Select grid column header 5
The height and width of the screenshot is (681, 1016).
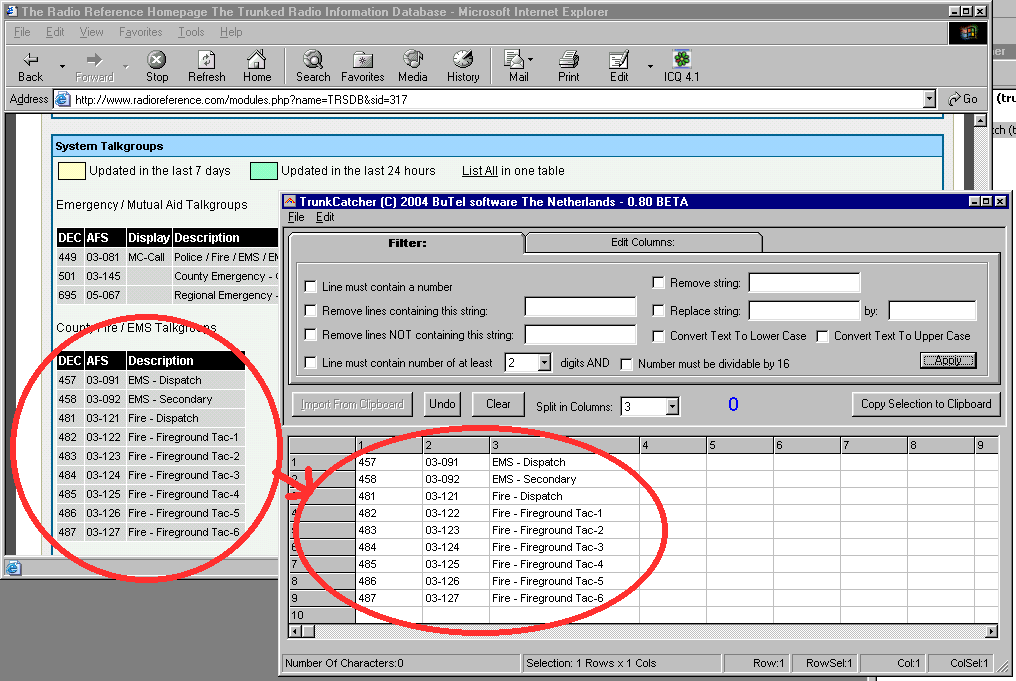[x=739, y=445]
